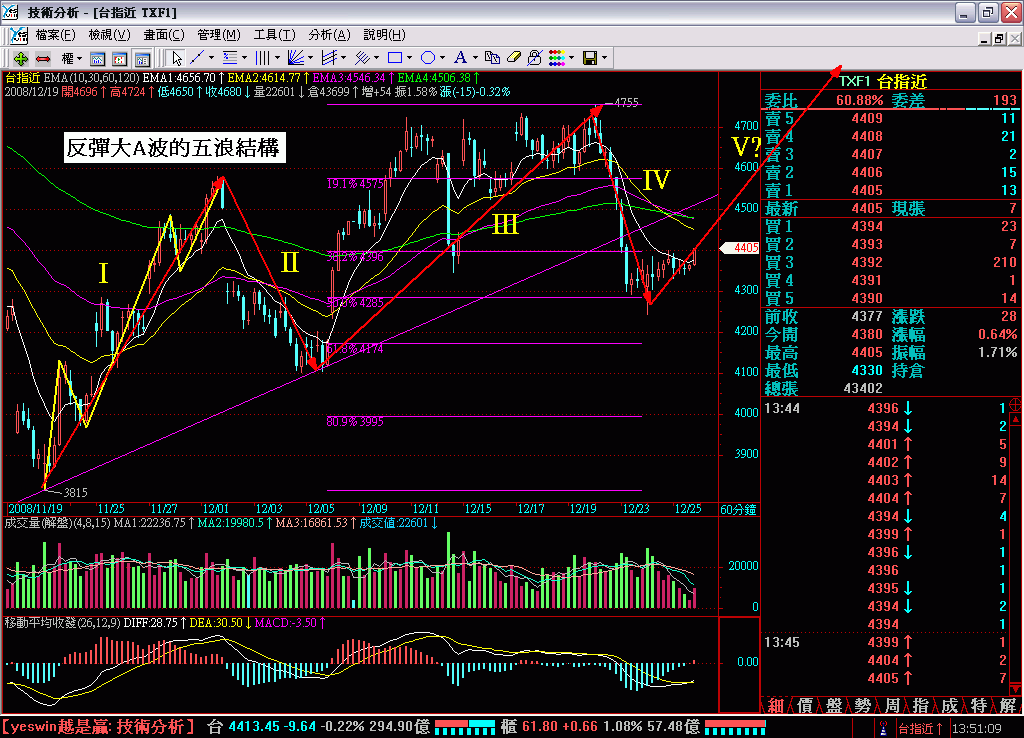Click the 60分鐘 timeframe label
This screenshot has width=1024, height=738.
coord(739,509)
